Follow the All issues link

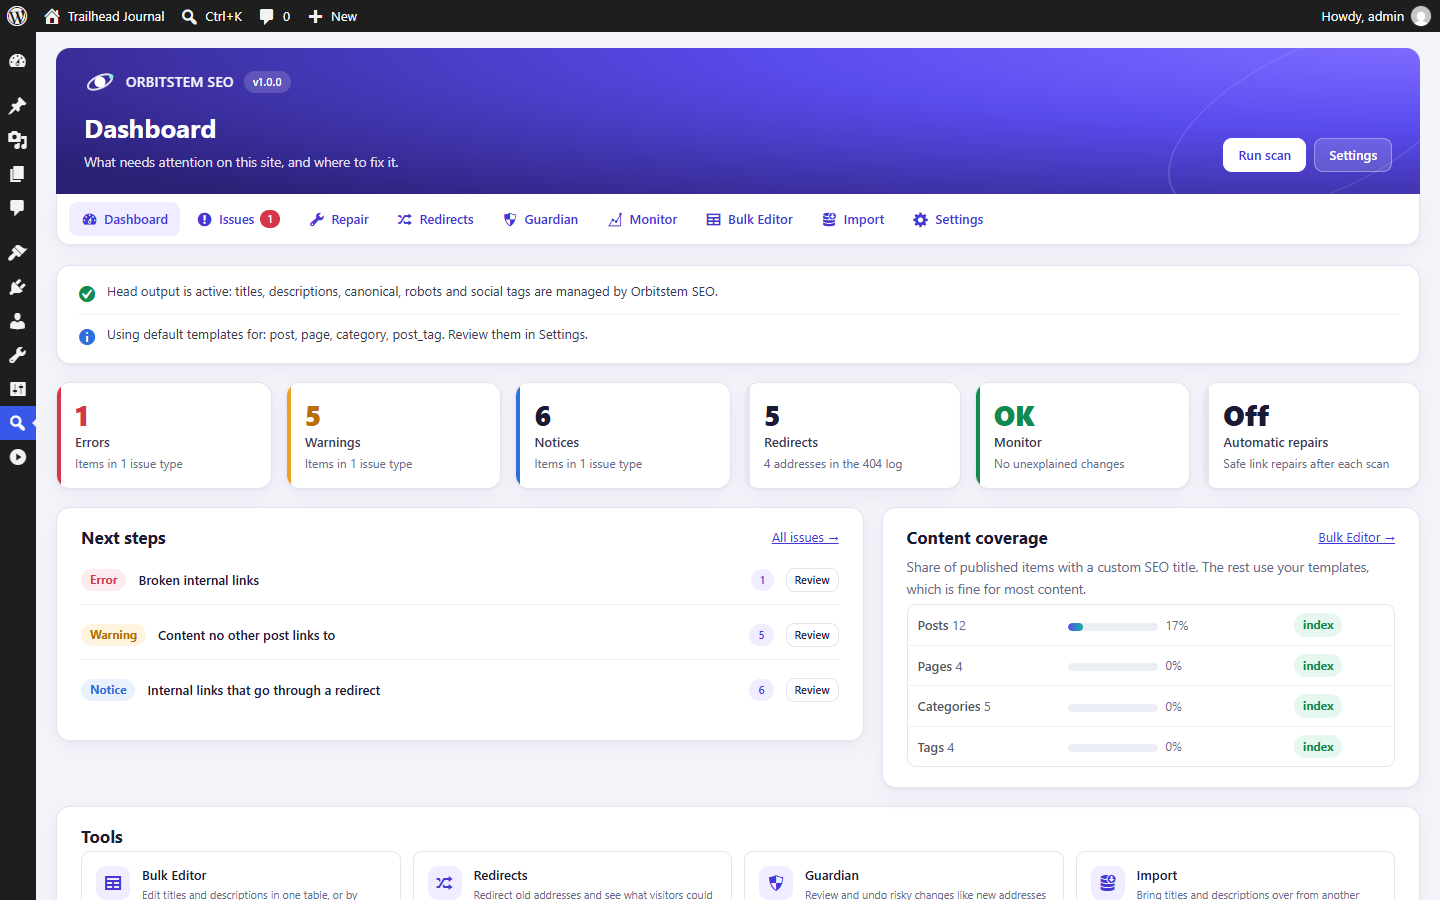tap(805, 538)
